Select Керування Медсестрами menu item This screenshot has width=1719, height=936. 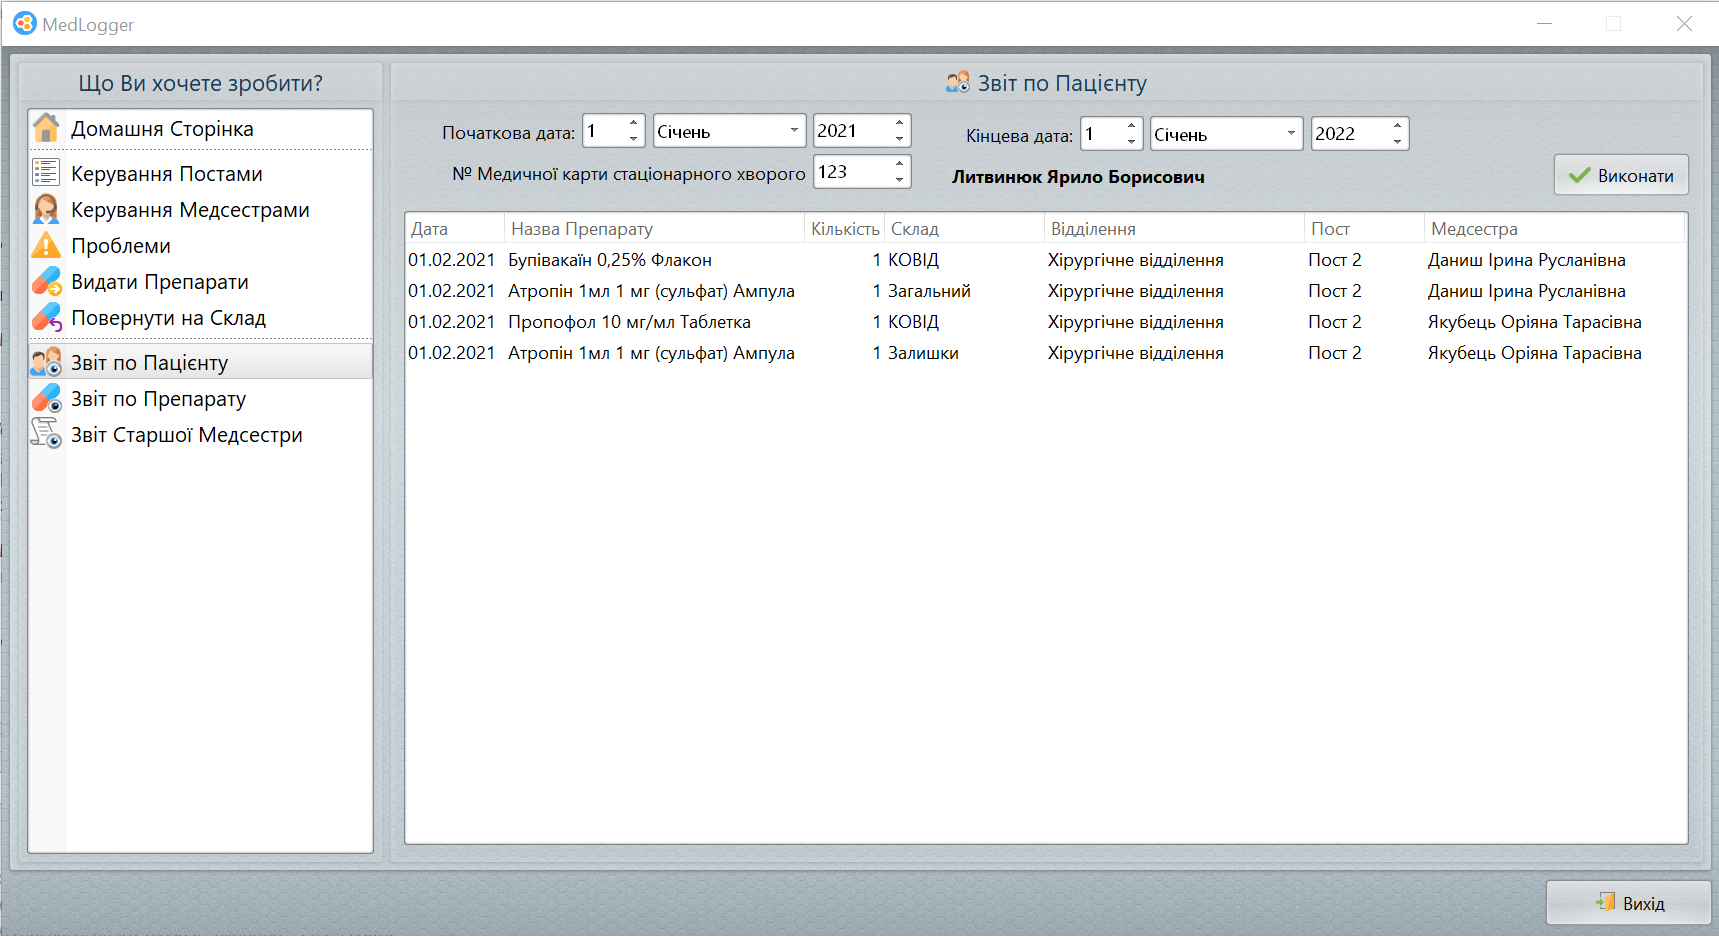(x=190, y=210)
